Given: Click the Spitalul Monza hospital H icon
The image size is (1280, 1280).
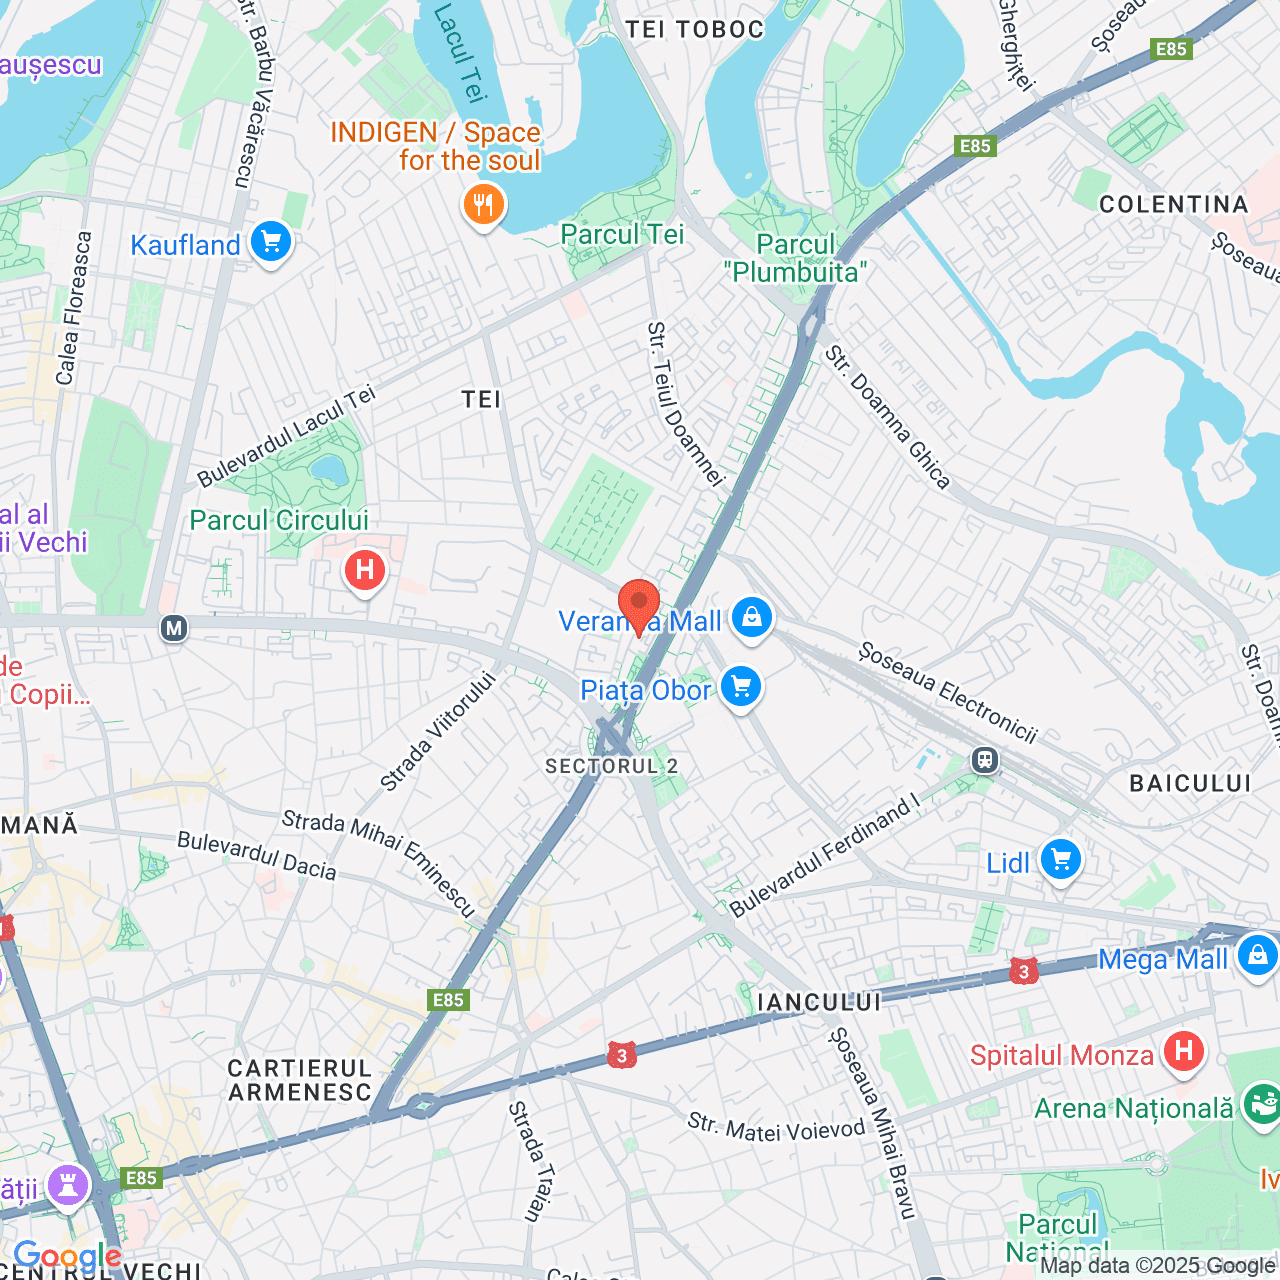Looking at the screenshot, I should pos(1184,1052).
